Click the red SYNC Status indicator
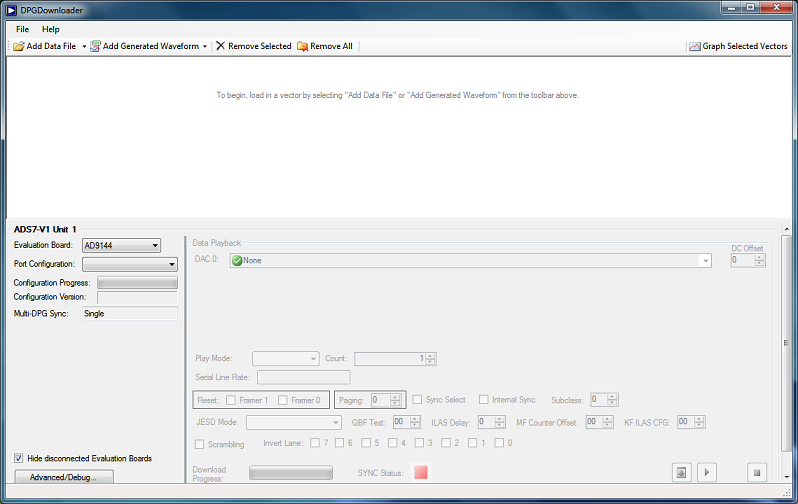 [421, 472]
